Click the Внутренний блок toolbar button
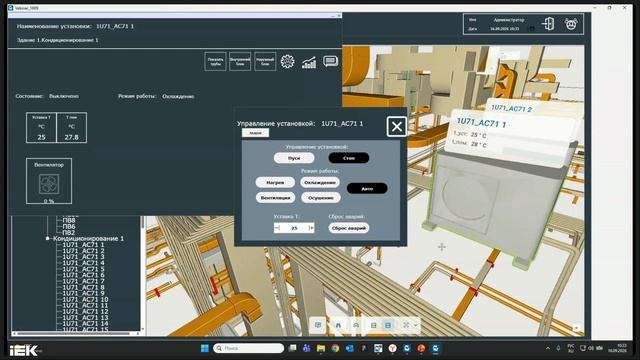The height and width of the screenshot is (360, 640). point(240,62)
